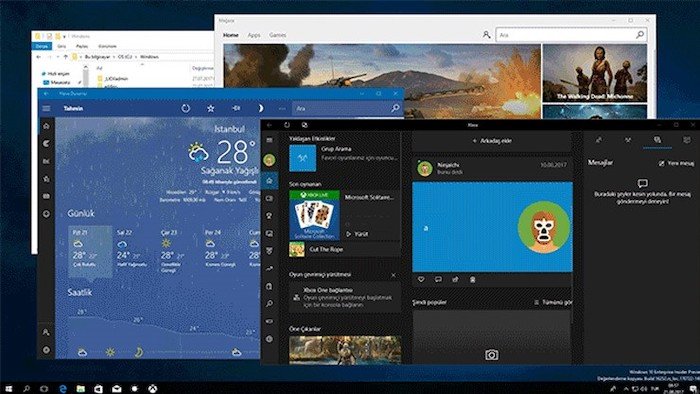Switch to the Parties tab icon in Xbox panel
The width and height of the screenshot is (700, 394).
tap(628, 140)
